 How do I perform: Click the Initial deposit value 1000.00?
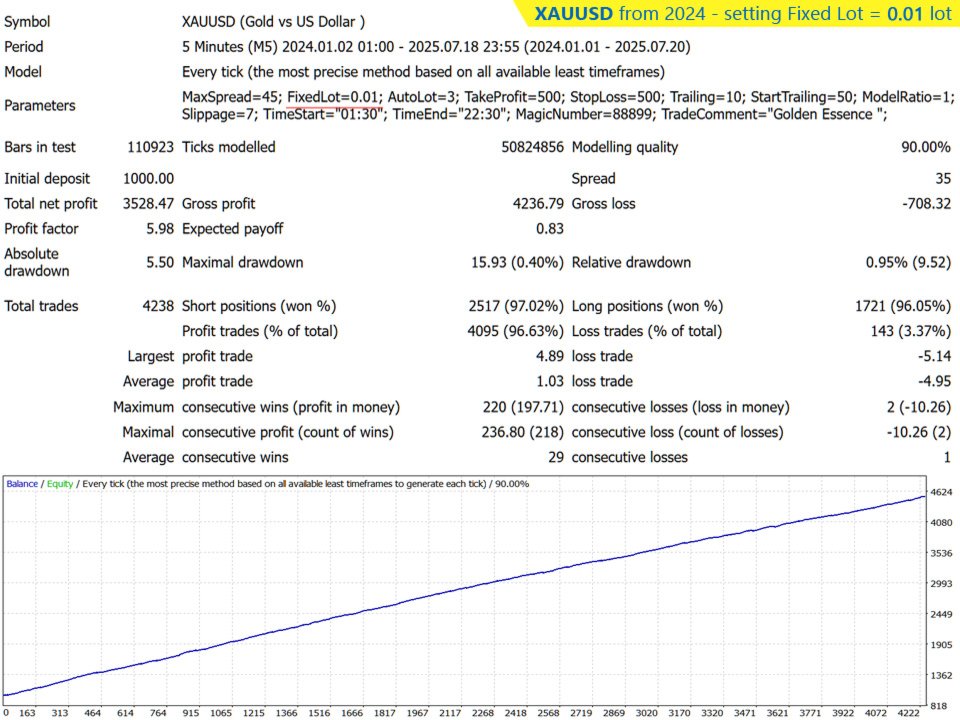pos(148,179)
